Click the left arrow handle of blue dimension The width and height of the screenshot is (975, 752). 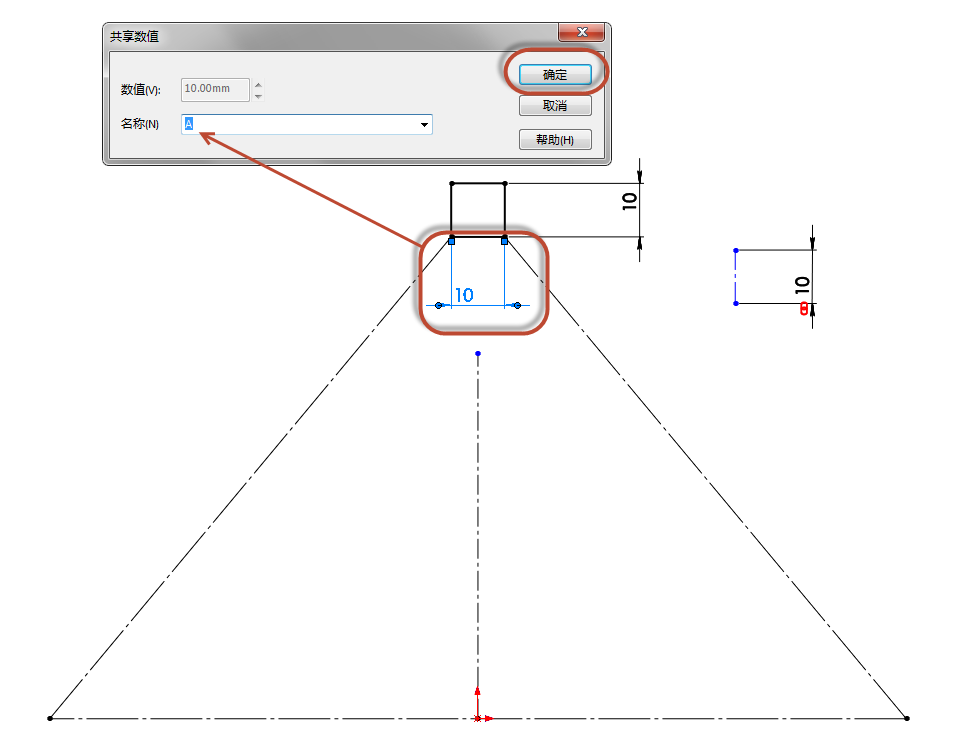439,305
